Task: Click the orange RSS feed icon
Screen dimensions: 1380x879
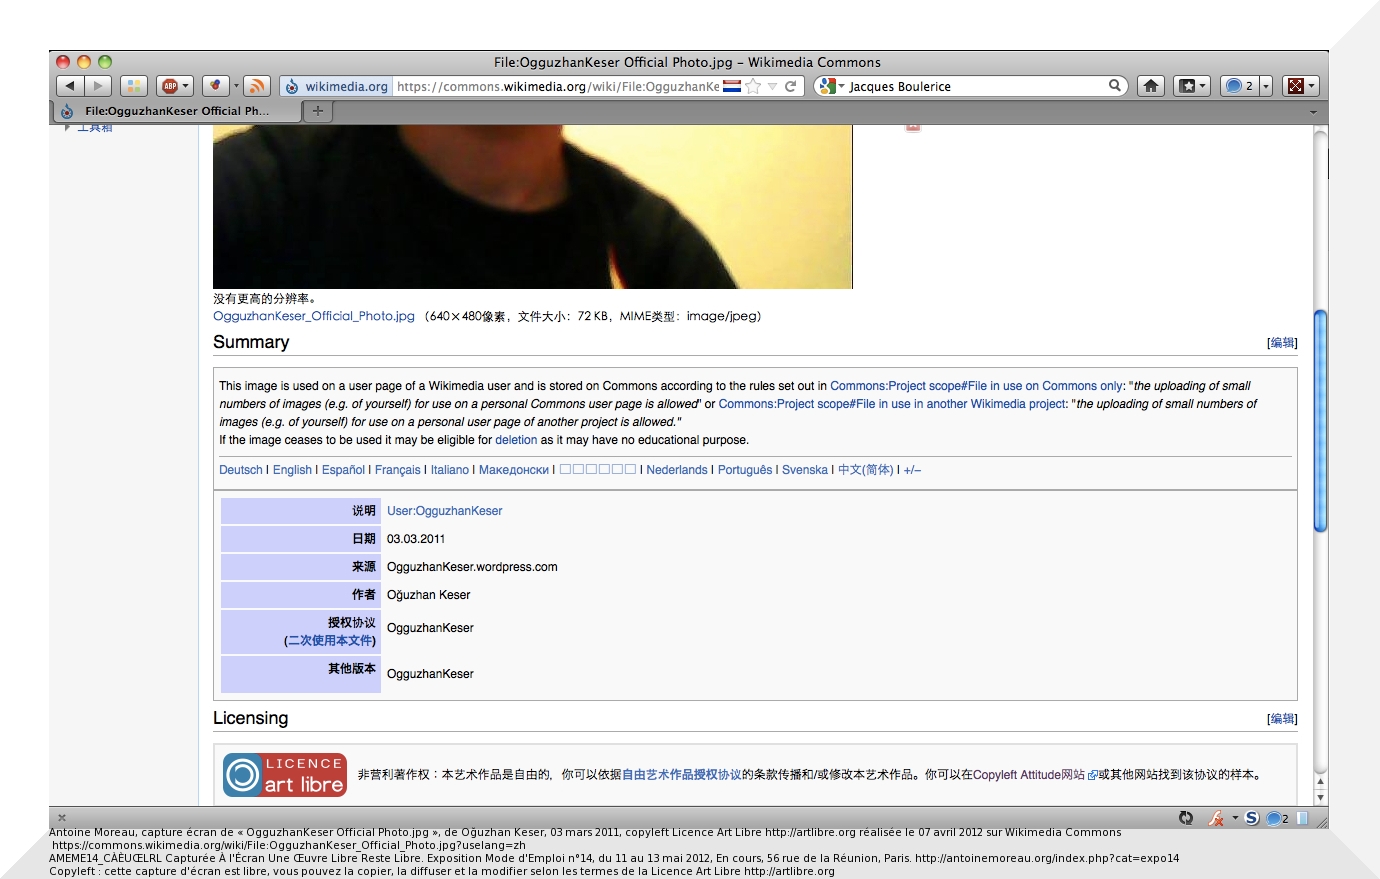Action: pyautogui.click(x=257, y=86)
